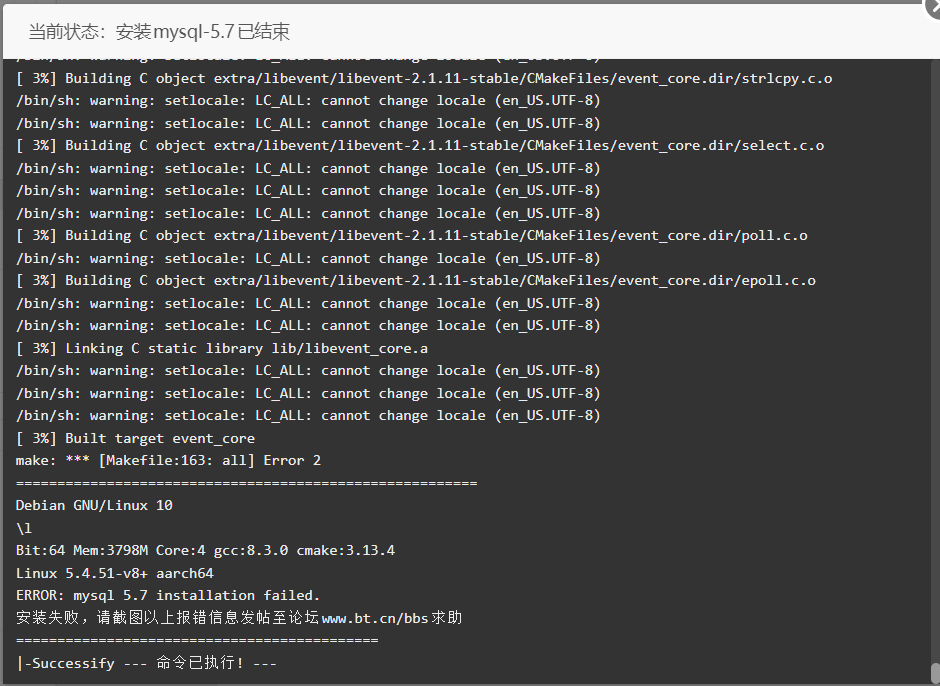Click the Debian GNU/Linux 10 line
Viewport: 940px width, 686px height.
pyautogui.click(x=94, y=506)
